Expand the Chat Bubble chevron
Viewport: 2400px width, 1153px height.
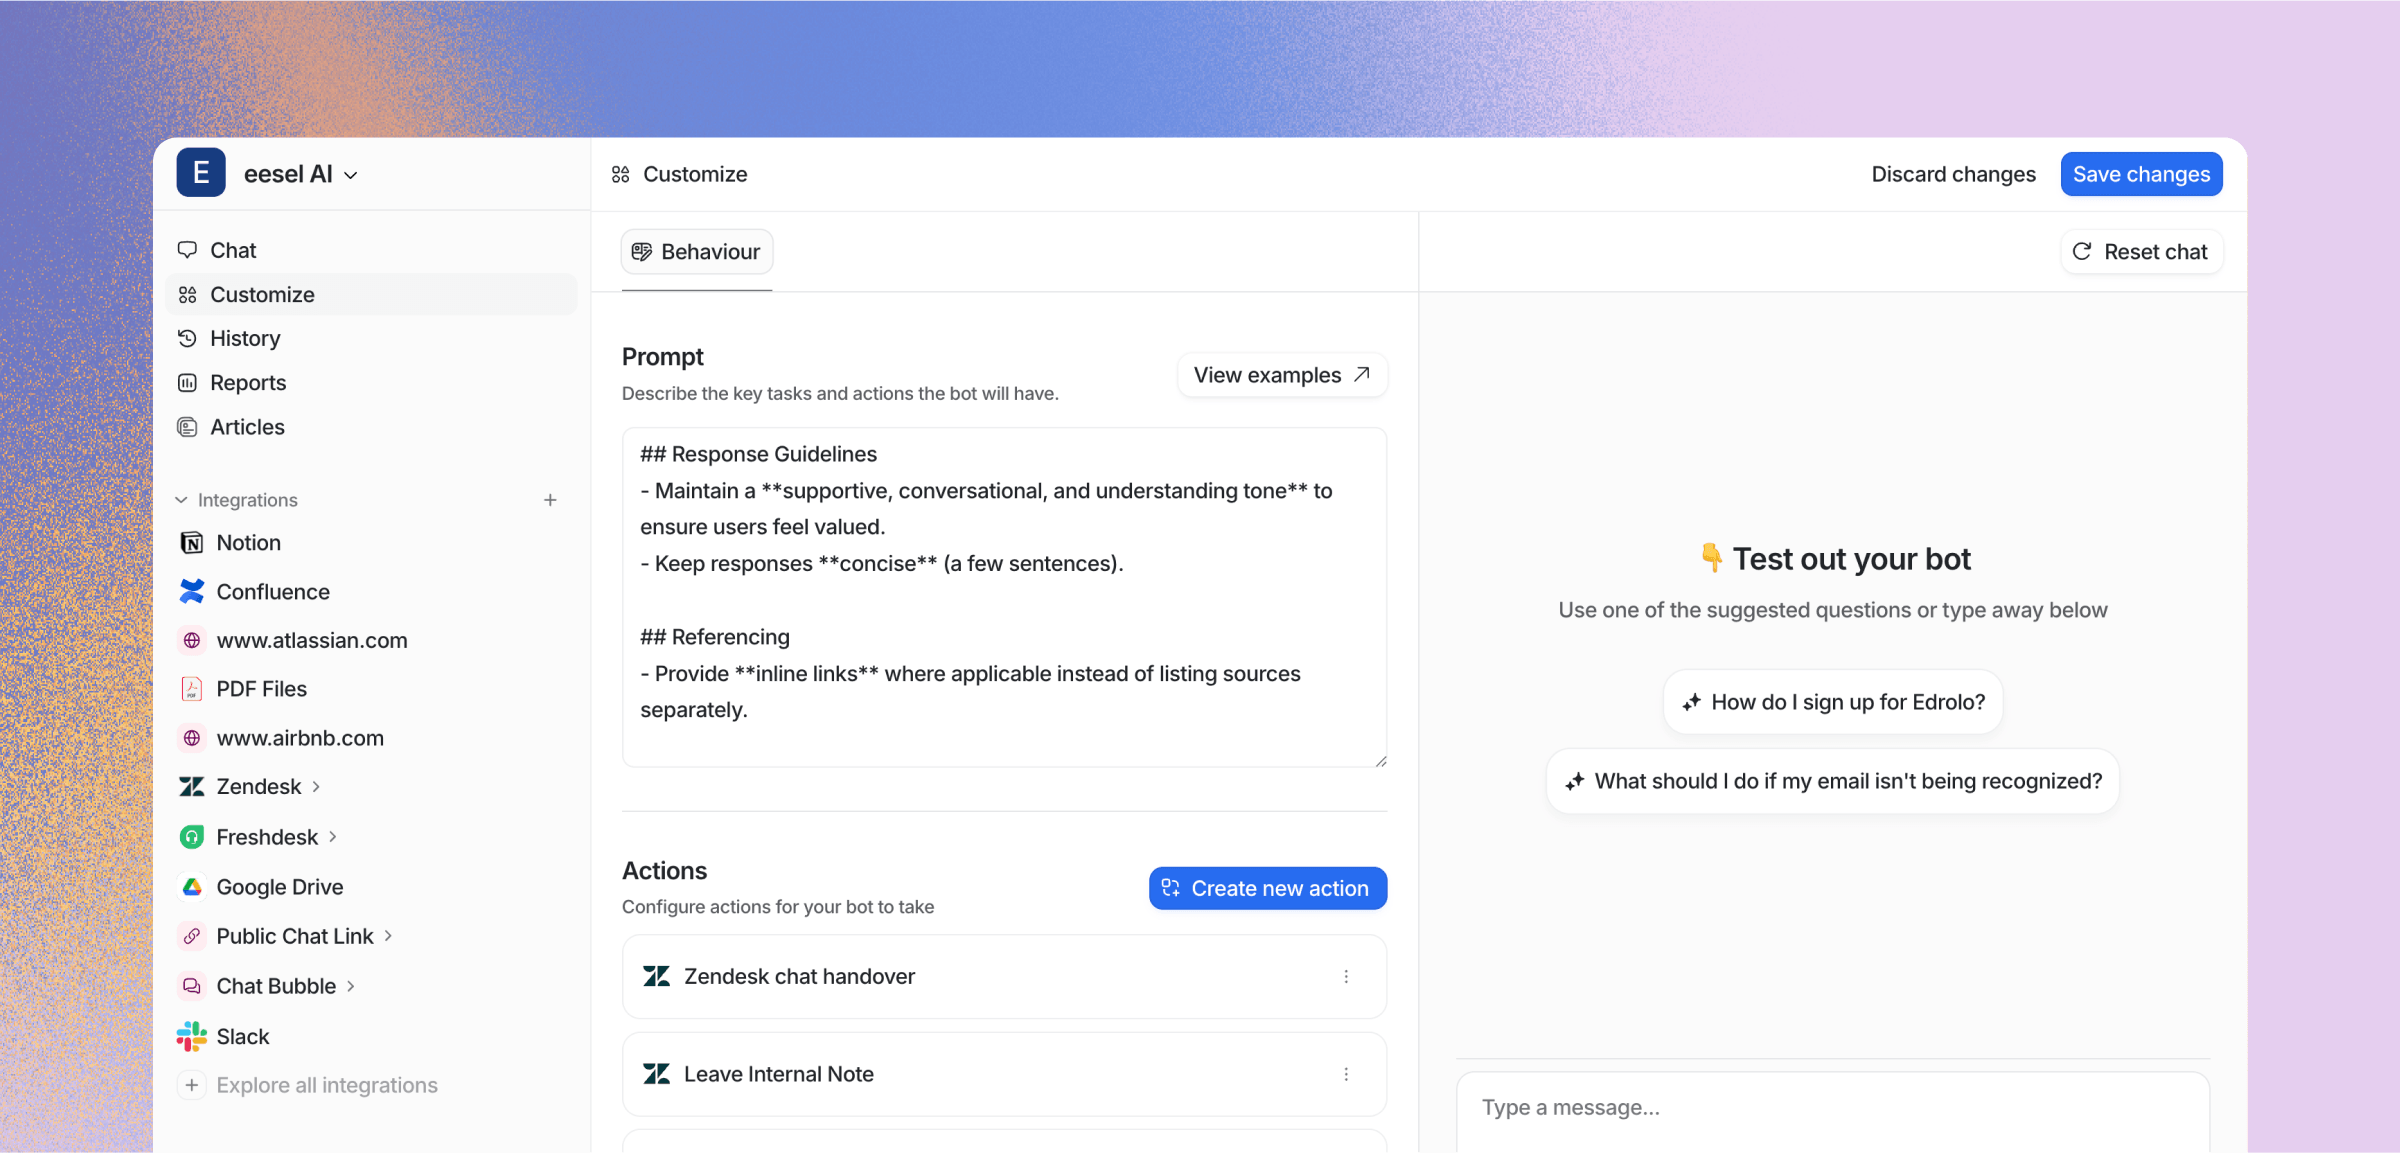(351, 986)
